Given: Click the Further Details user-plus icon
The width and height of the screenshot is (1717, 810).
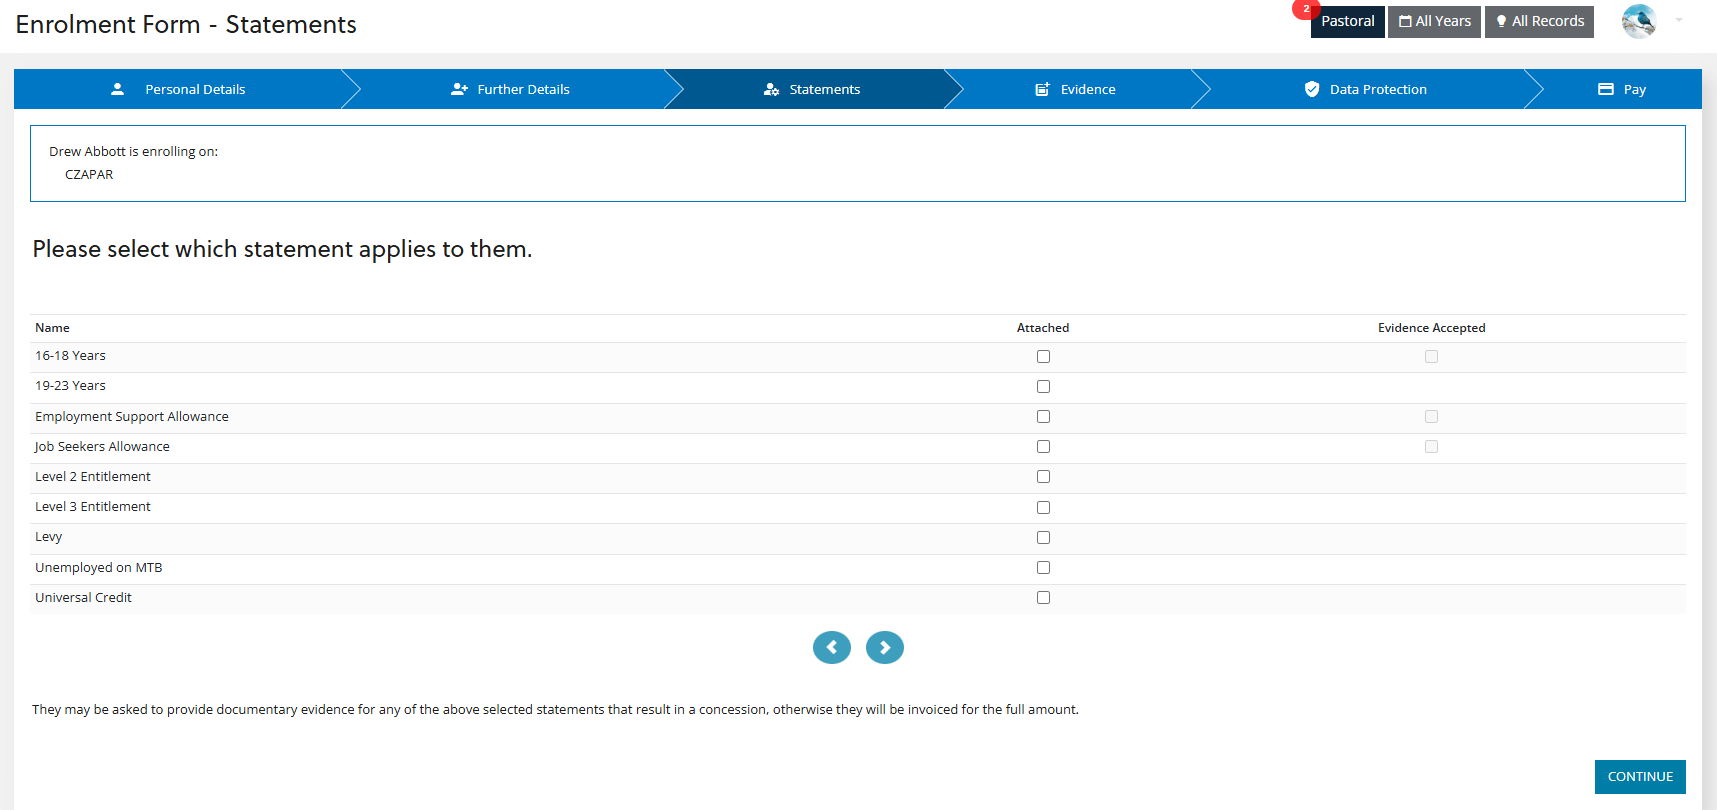Looking at the screenshot, I should 459,89.
